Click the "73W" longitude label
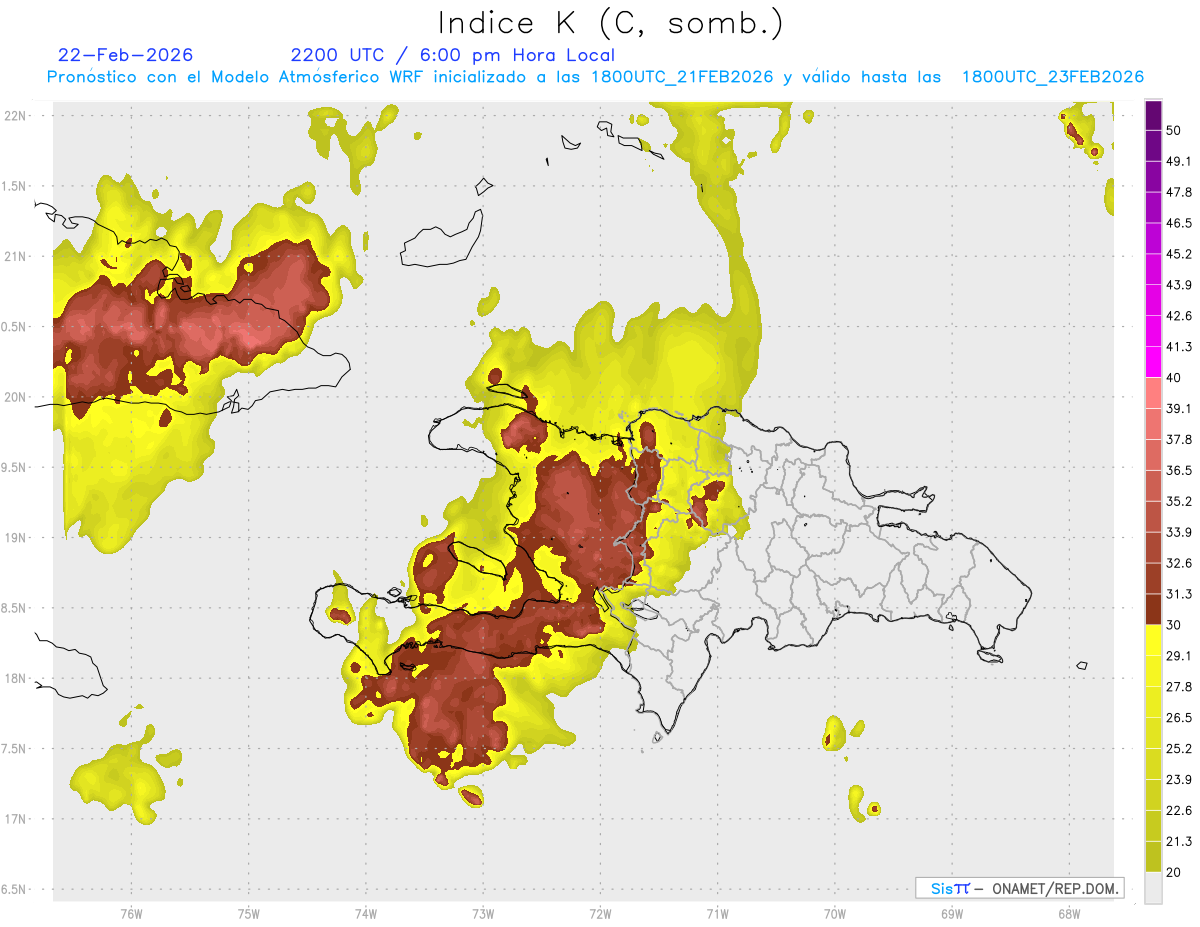Image resolution: width=1200 pixels, height=927 pixels. [483, 913]
